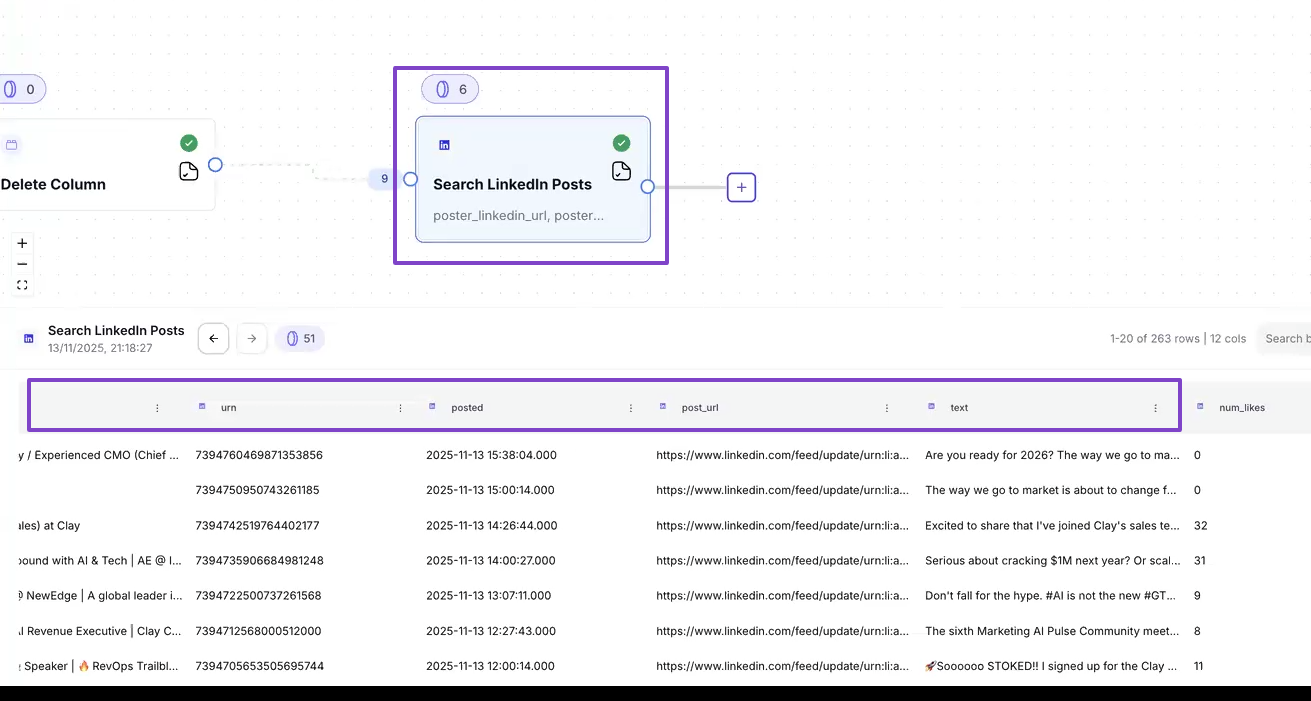This screenshot has width=1311, height=701.
Task: Click urn cell 7394705653505695744
Action: click(x=259, y=666)
